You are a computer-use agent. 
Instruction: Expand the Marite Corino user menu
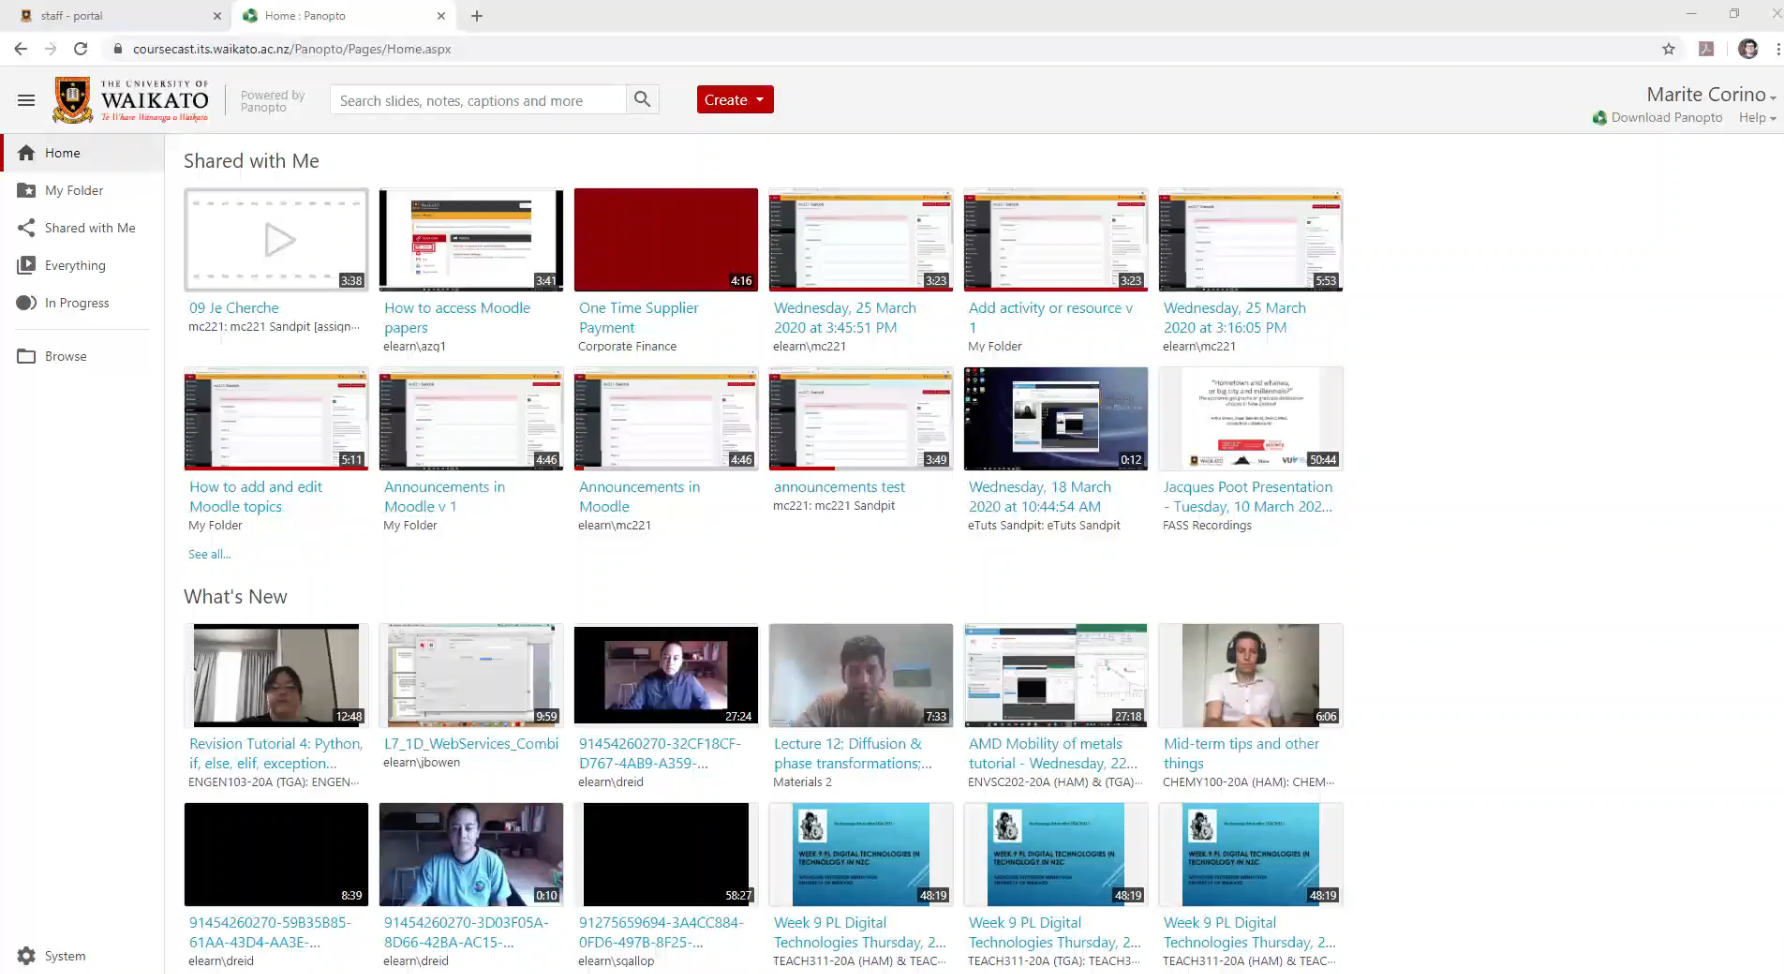(x=1711, y=94)
